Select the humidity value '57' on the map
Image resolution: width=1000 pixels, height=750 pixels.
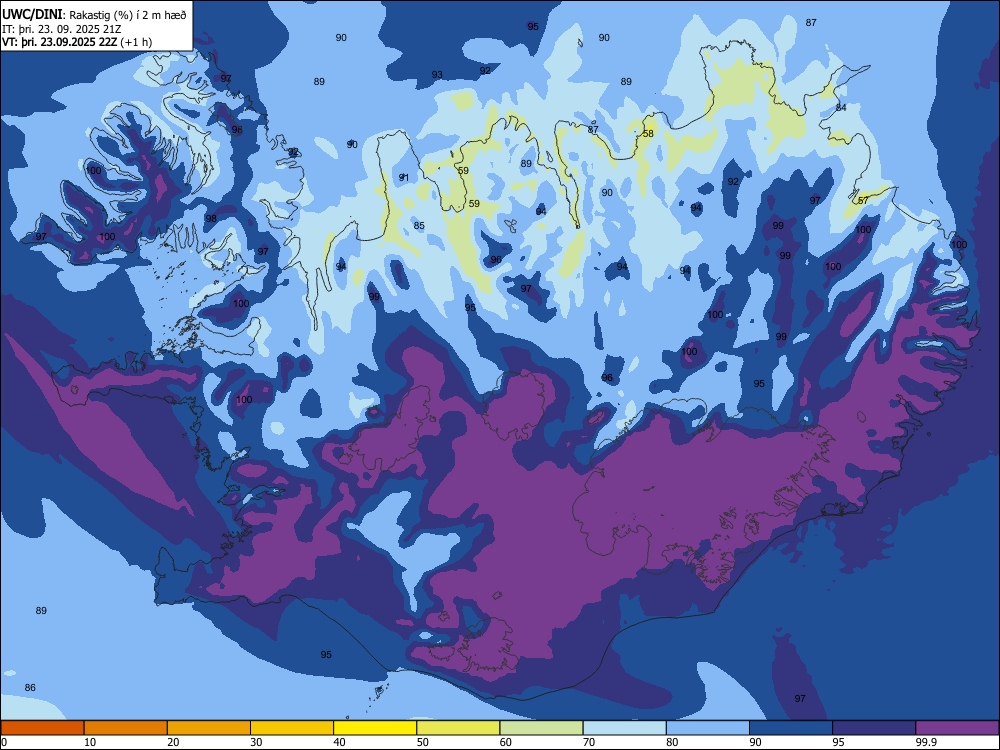tap(863, 200)
